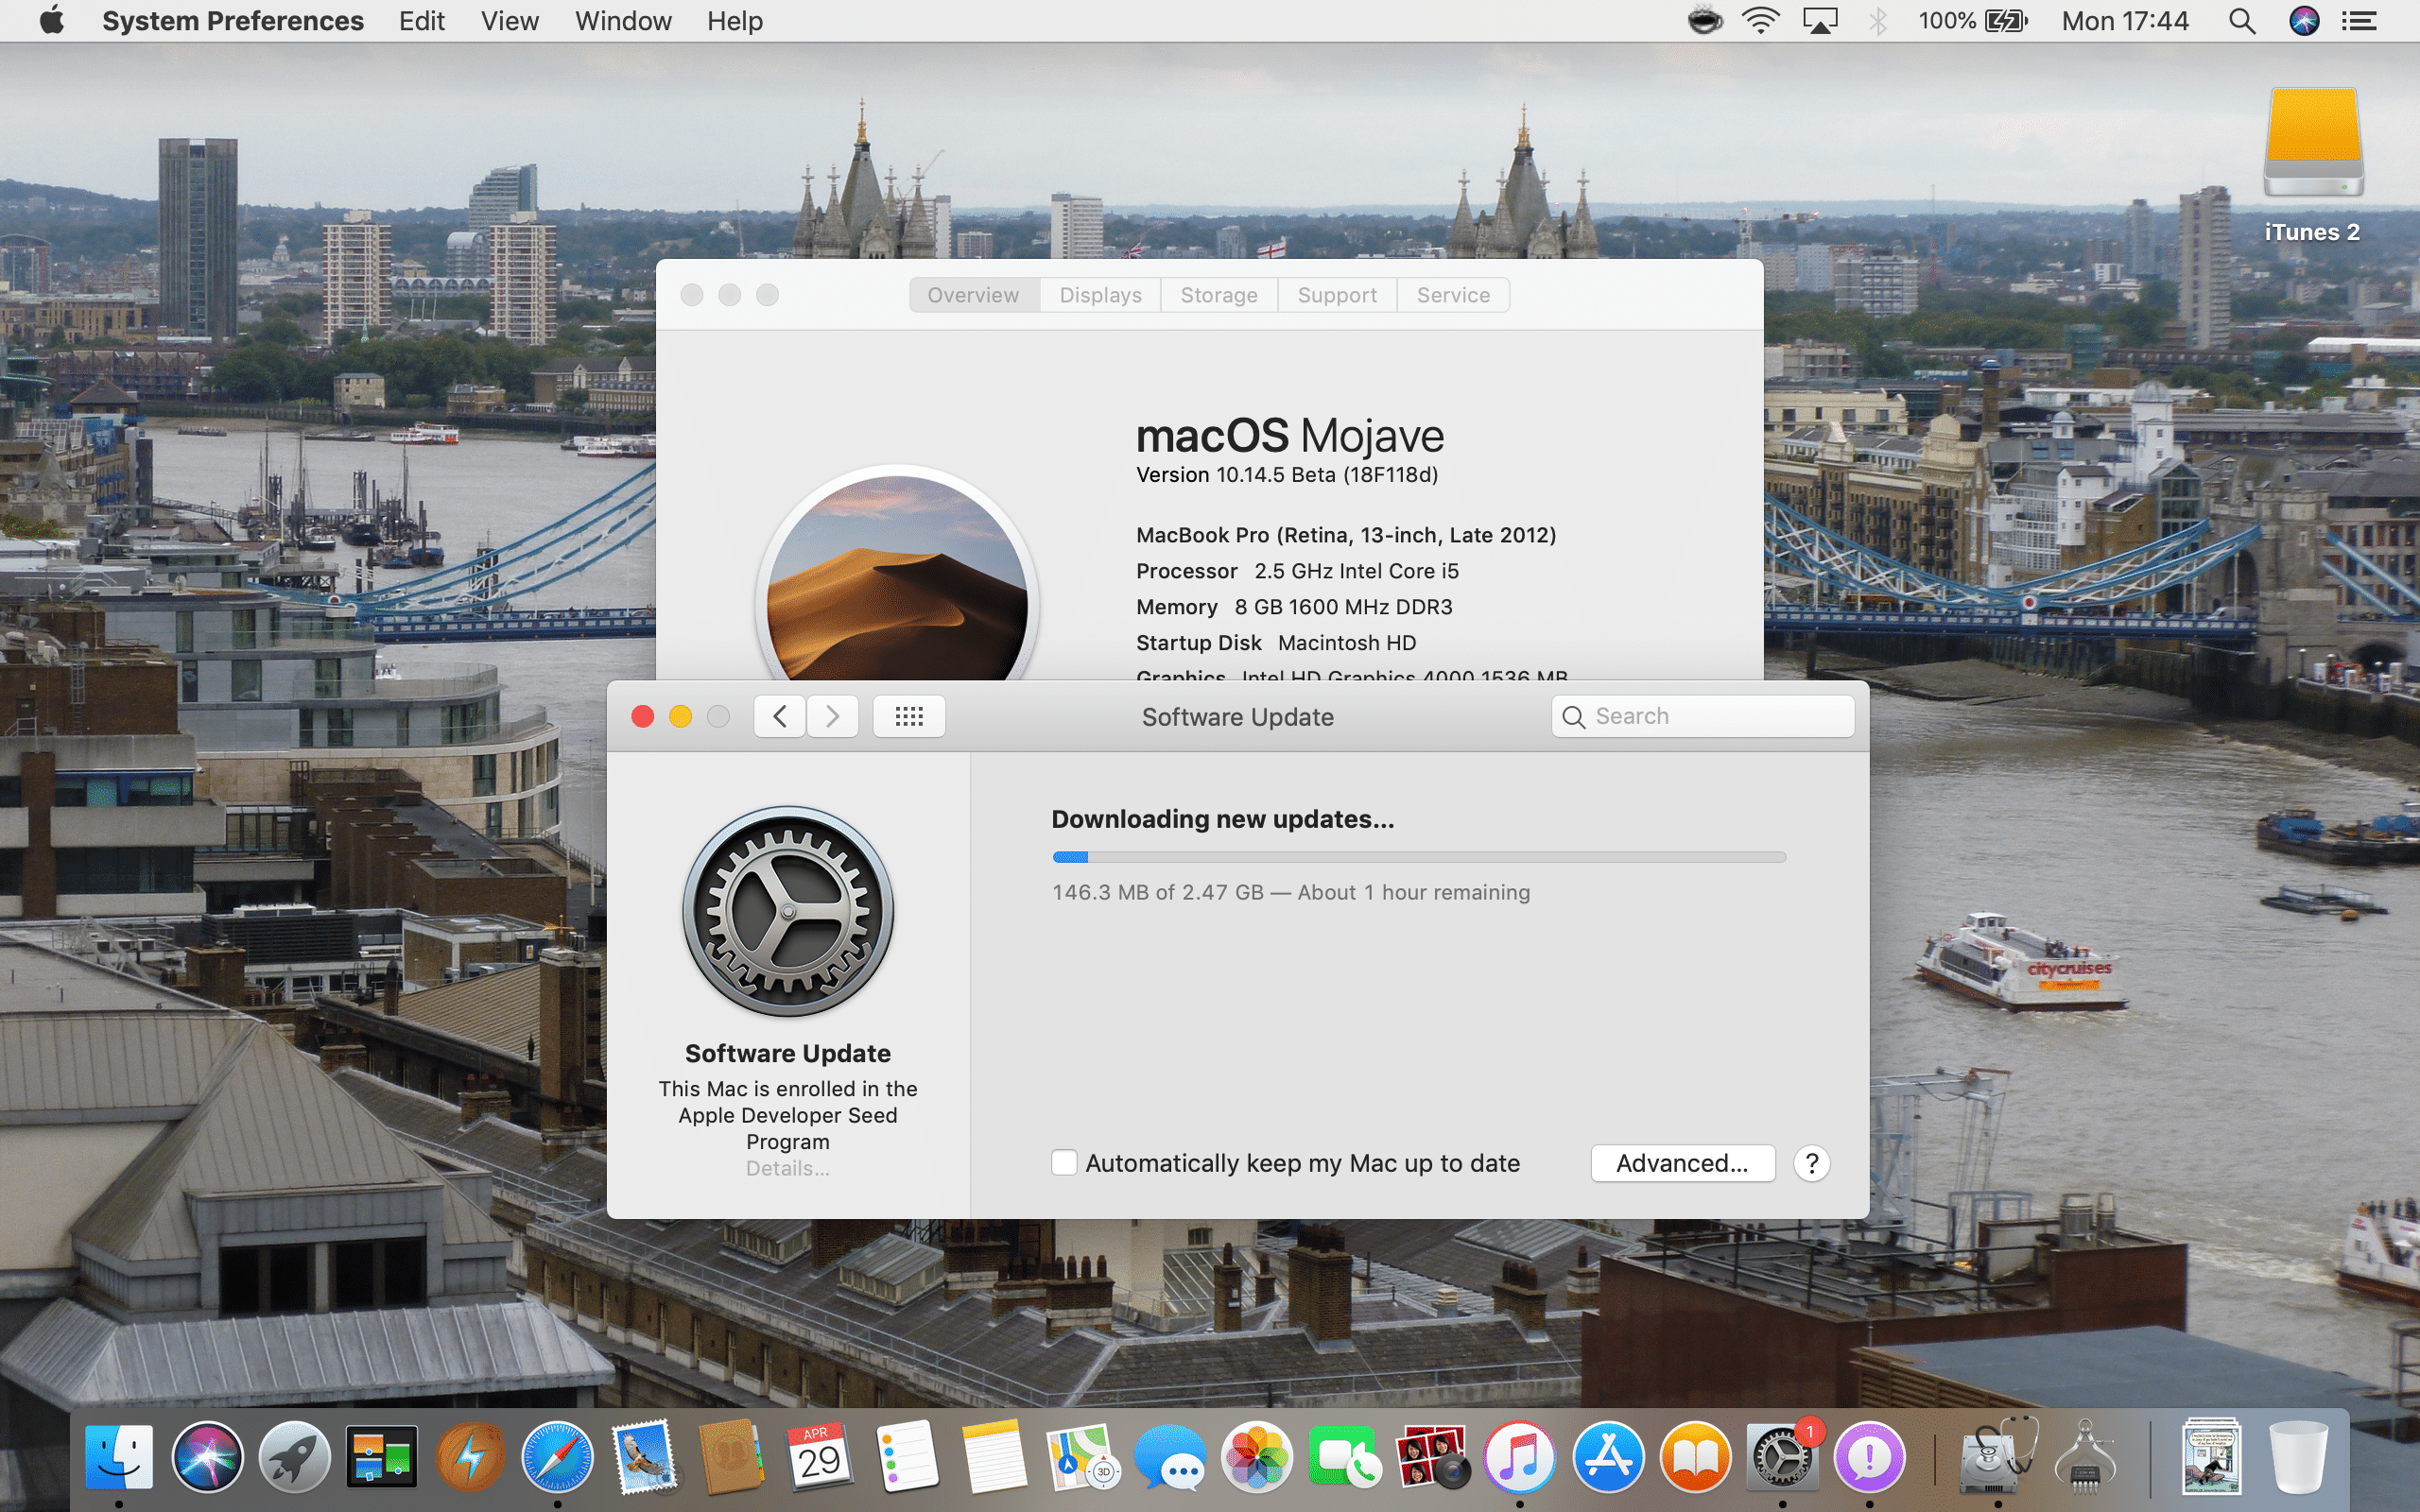Screen dimensions: 2420x1512
Task: Open Disk Utility icon in Dock
Action: click(x=1995, y=1458)
